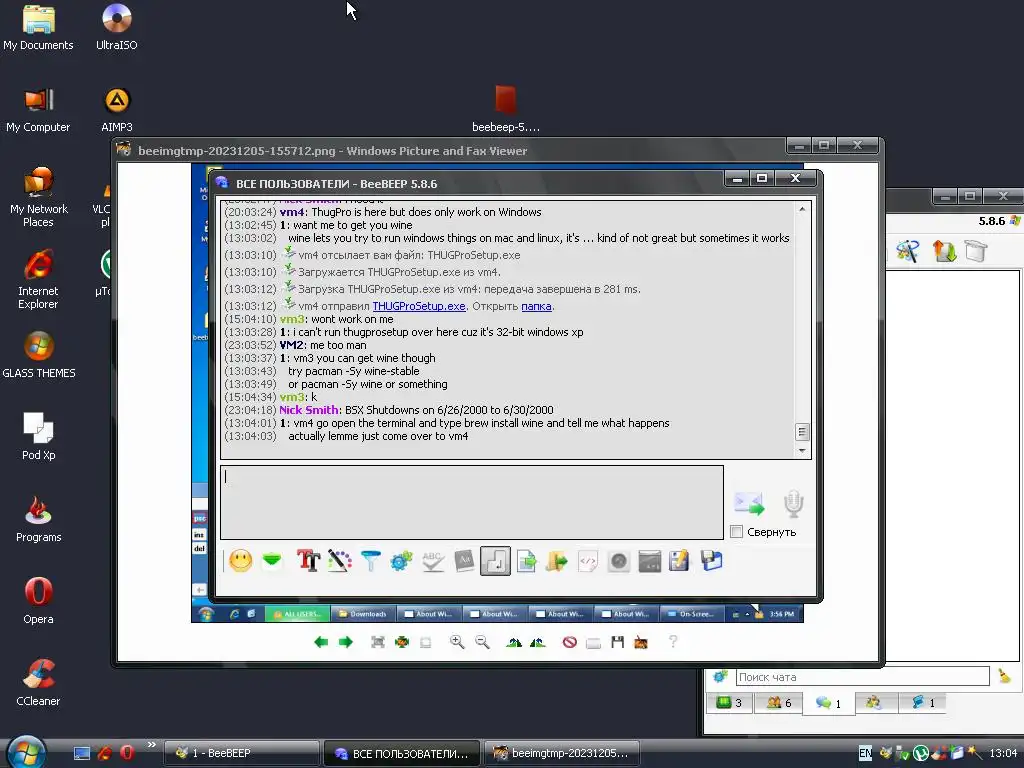Click the chat scrollbar up arrow
The image size is (1024, 768).
tap(802, 209)
